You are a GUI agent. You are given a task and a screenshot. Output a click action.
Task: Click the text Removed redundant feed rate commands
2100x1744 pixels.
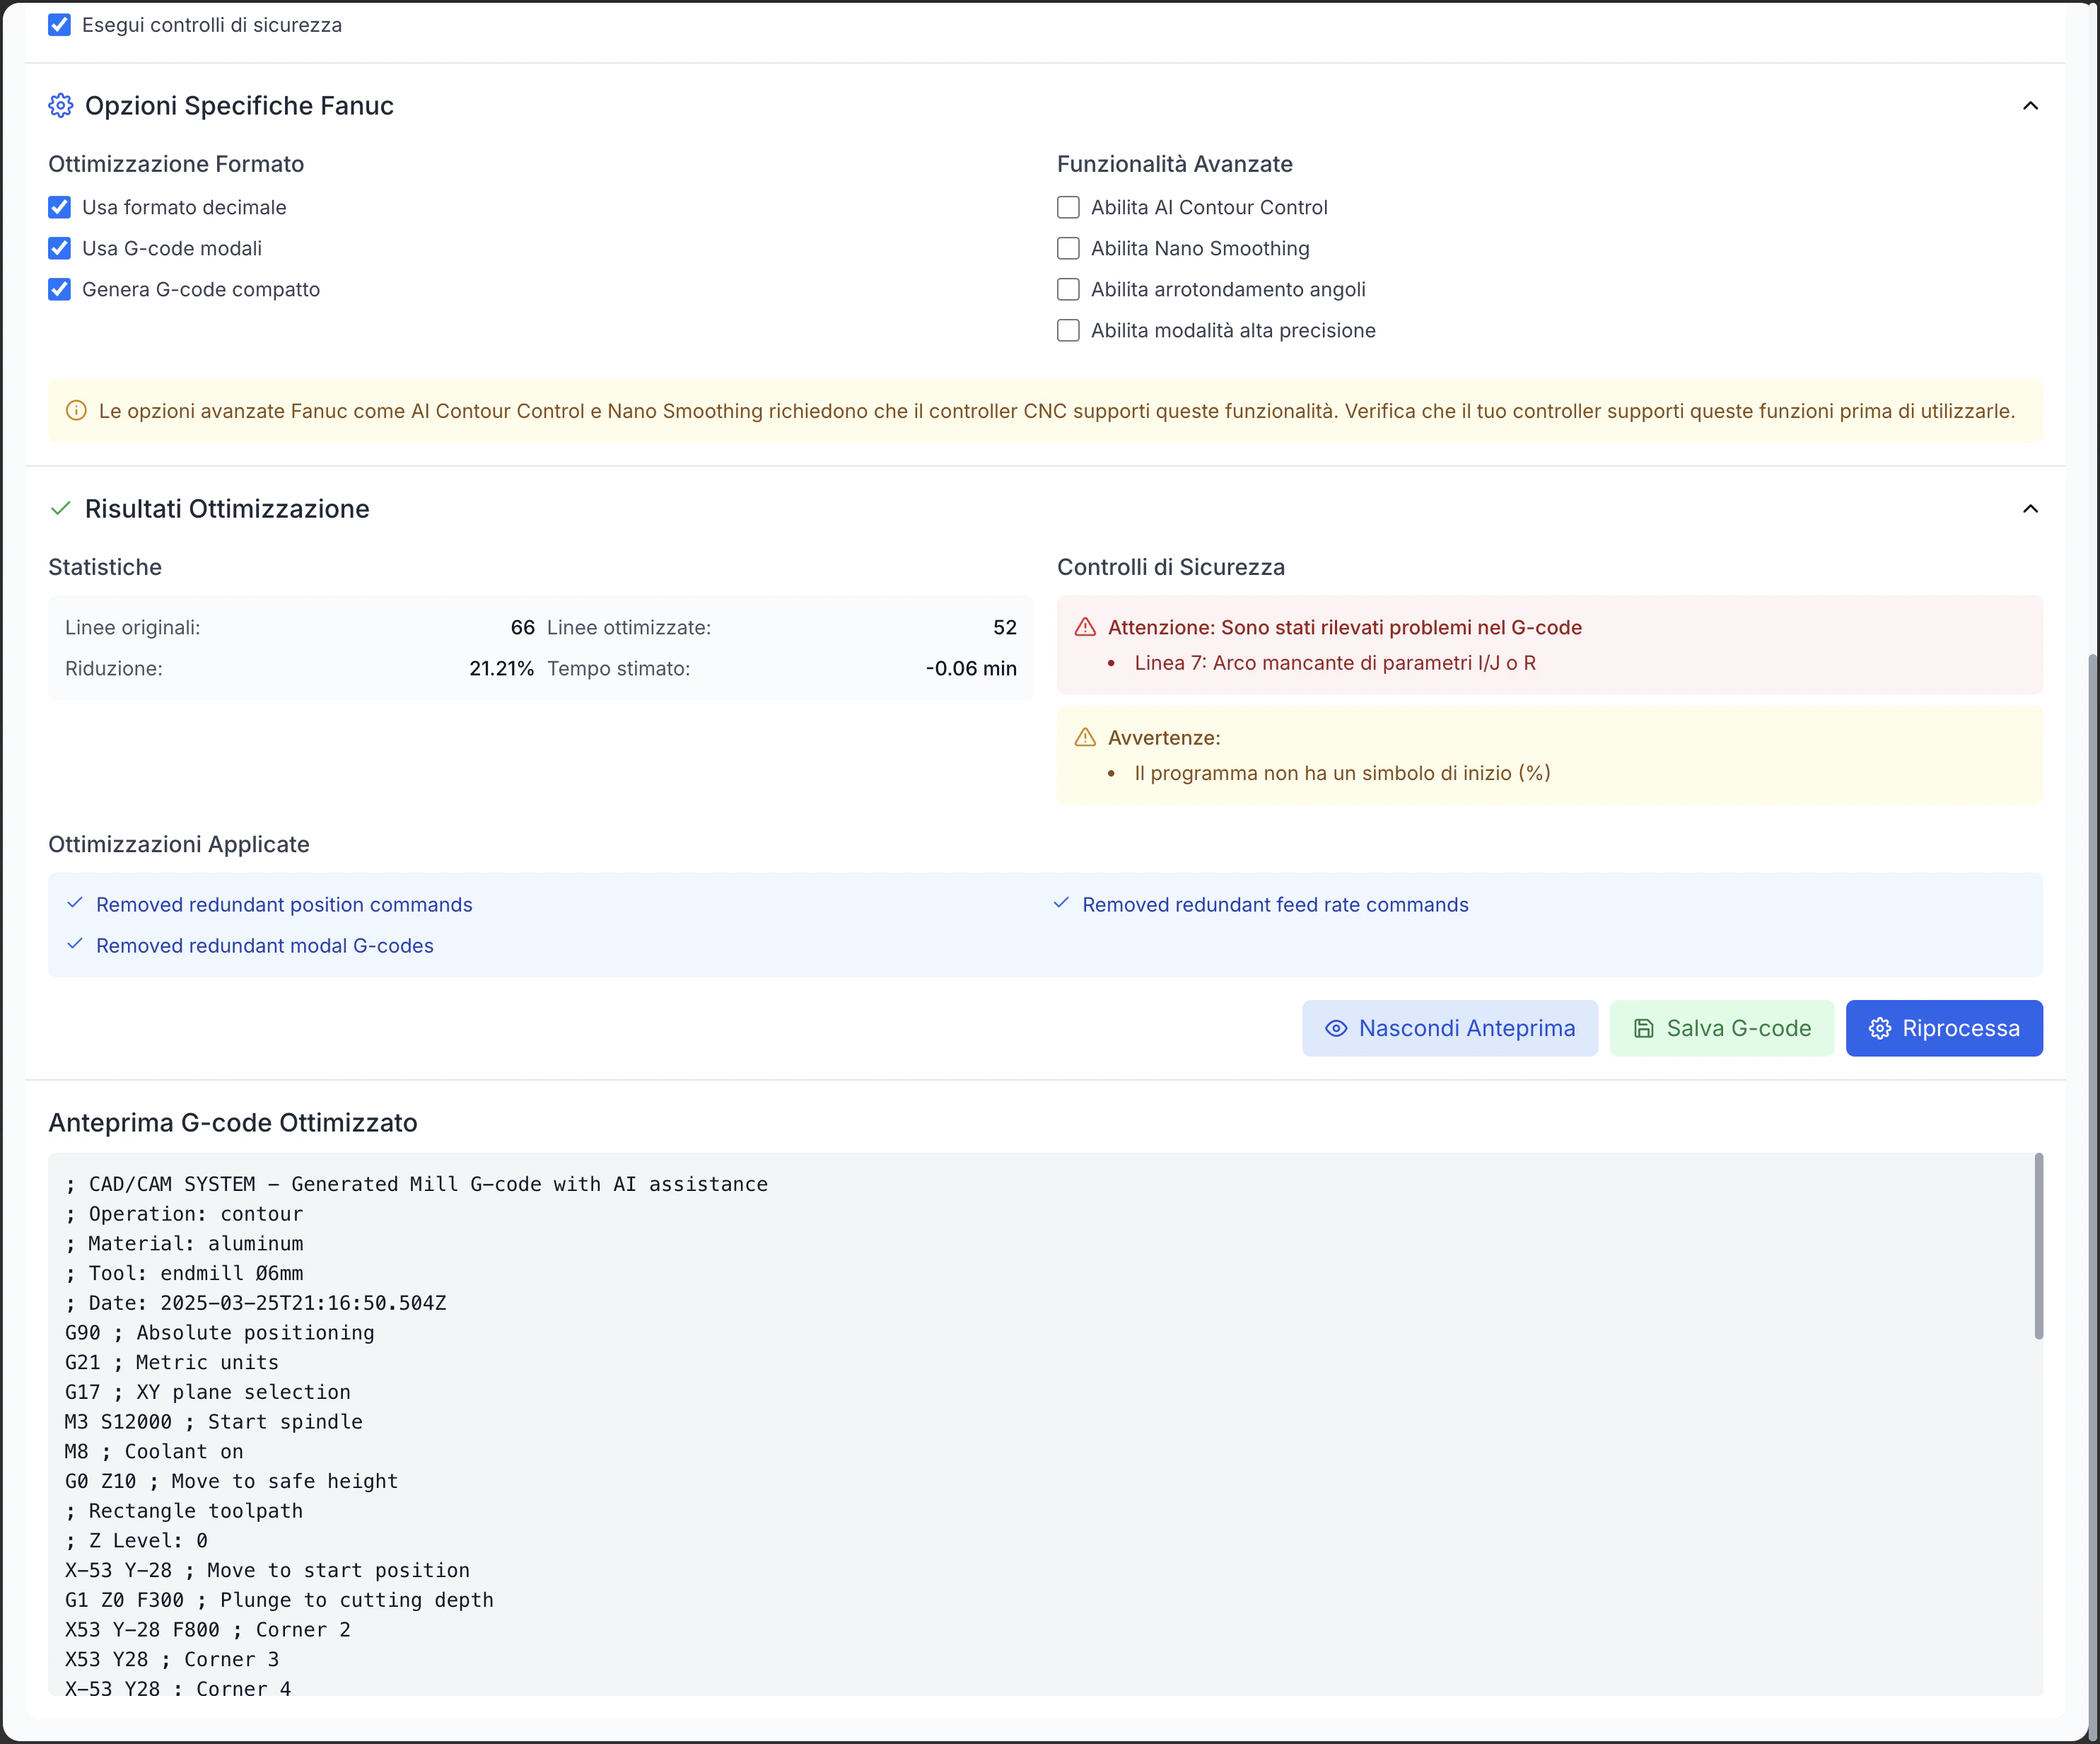1275,905
